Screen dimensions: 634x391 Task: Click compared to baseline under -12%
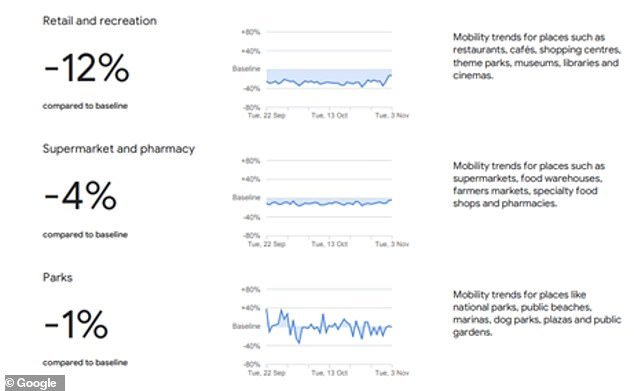pyautogui.click(x=85, y=106)
